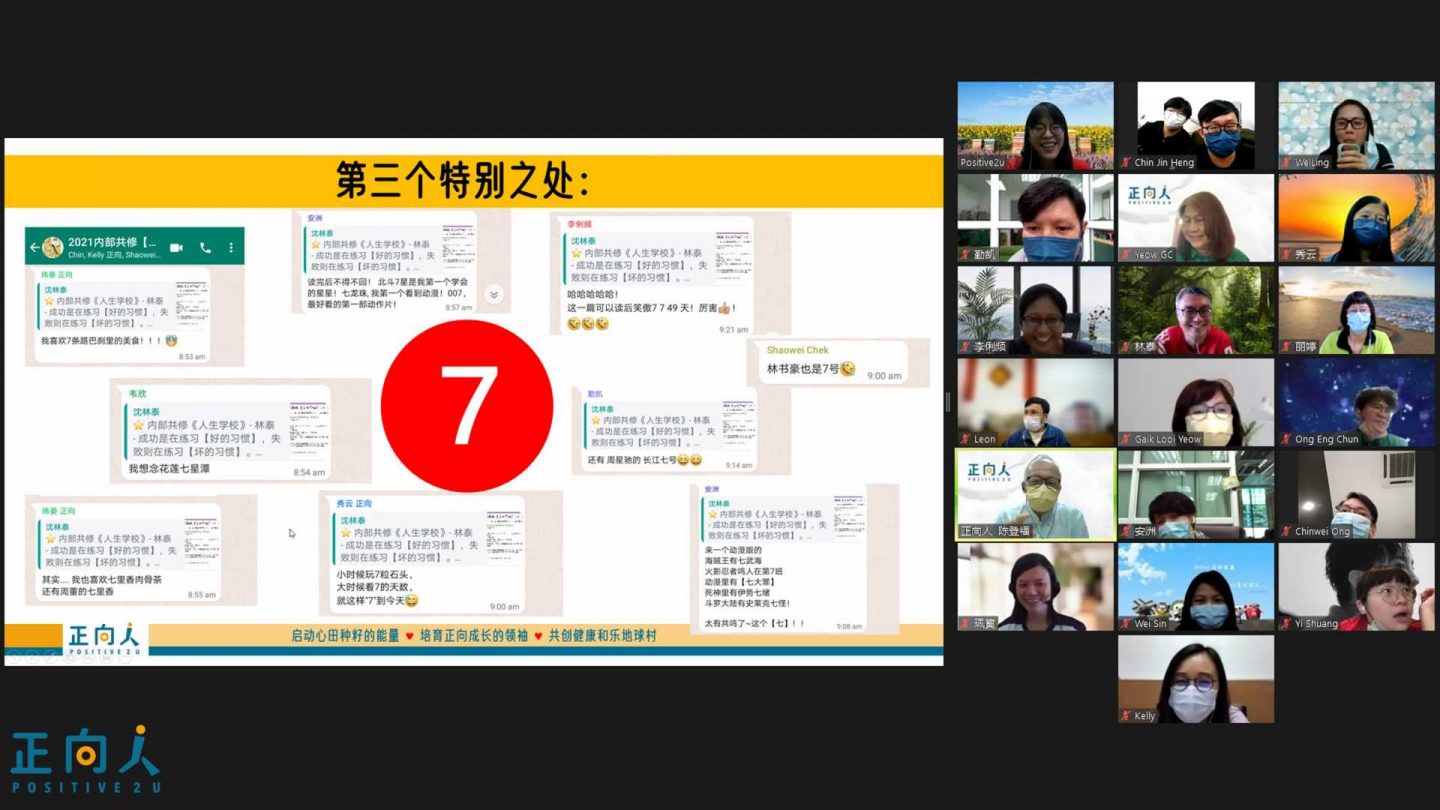This screenshot has width=1440, height=810.
Task: Click muted mic icon beside Ong Eng Chun
Action: pos(1287,439)
